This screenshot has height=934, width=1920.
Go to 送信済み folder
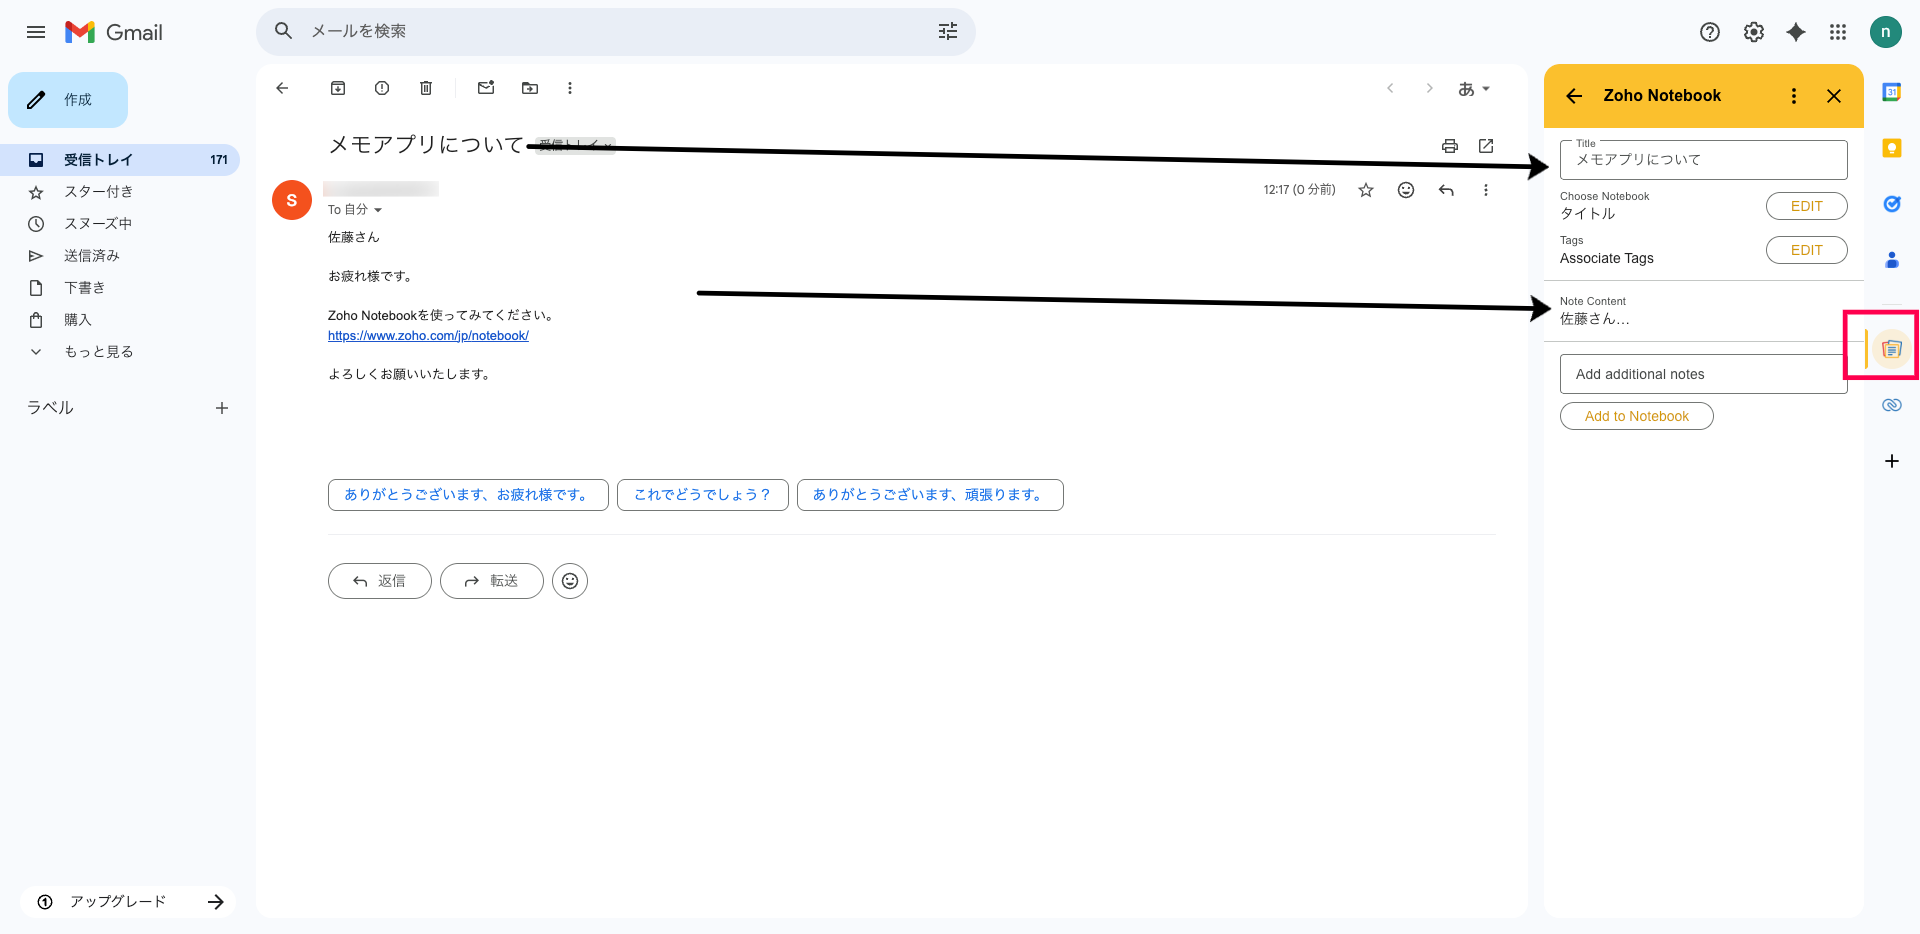92,256
